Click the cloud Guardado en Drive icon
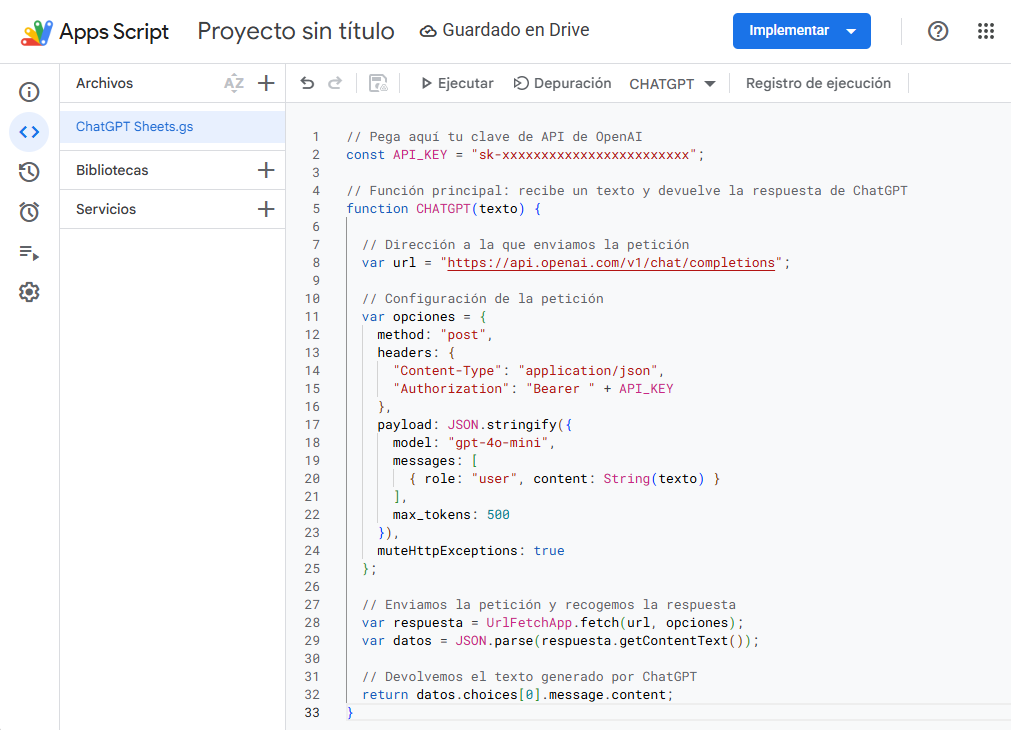This screenshot has width=1011, height=730. (x=428, y=31)
